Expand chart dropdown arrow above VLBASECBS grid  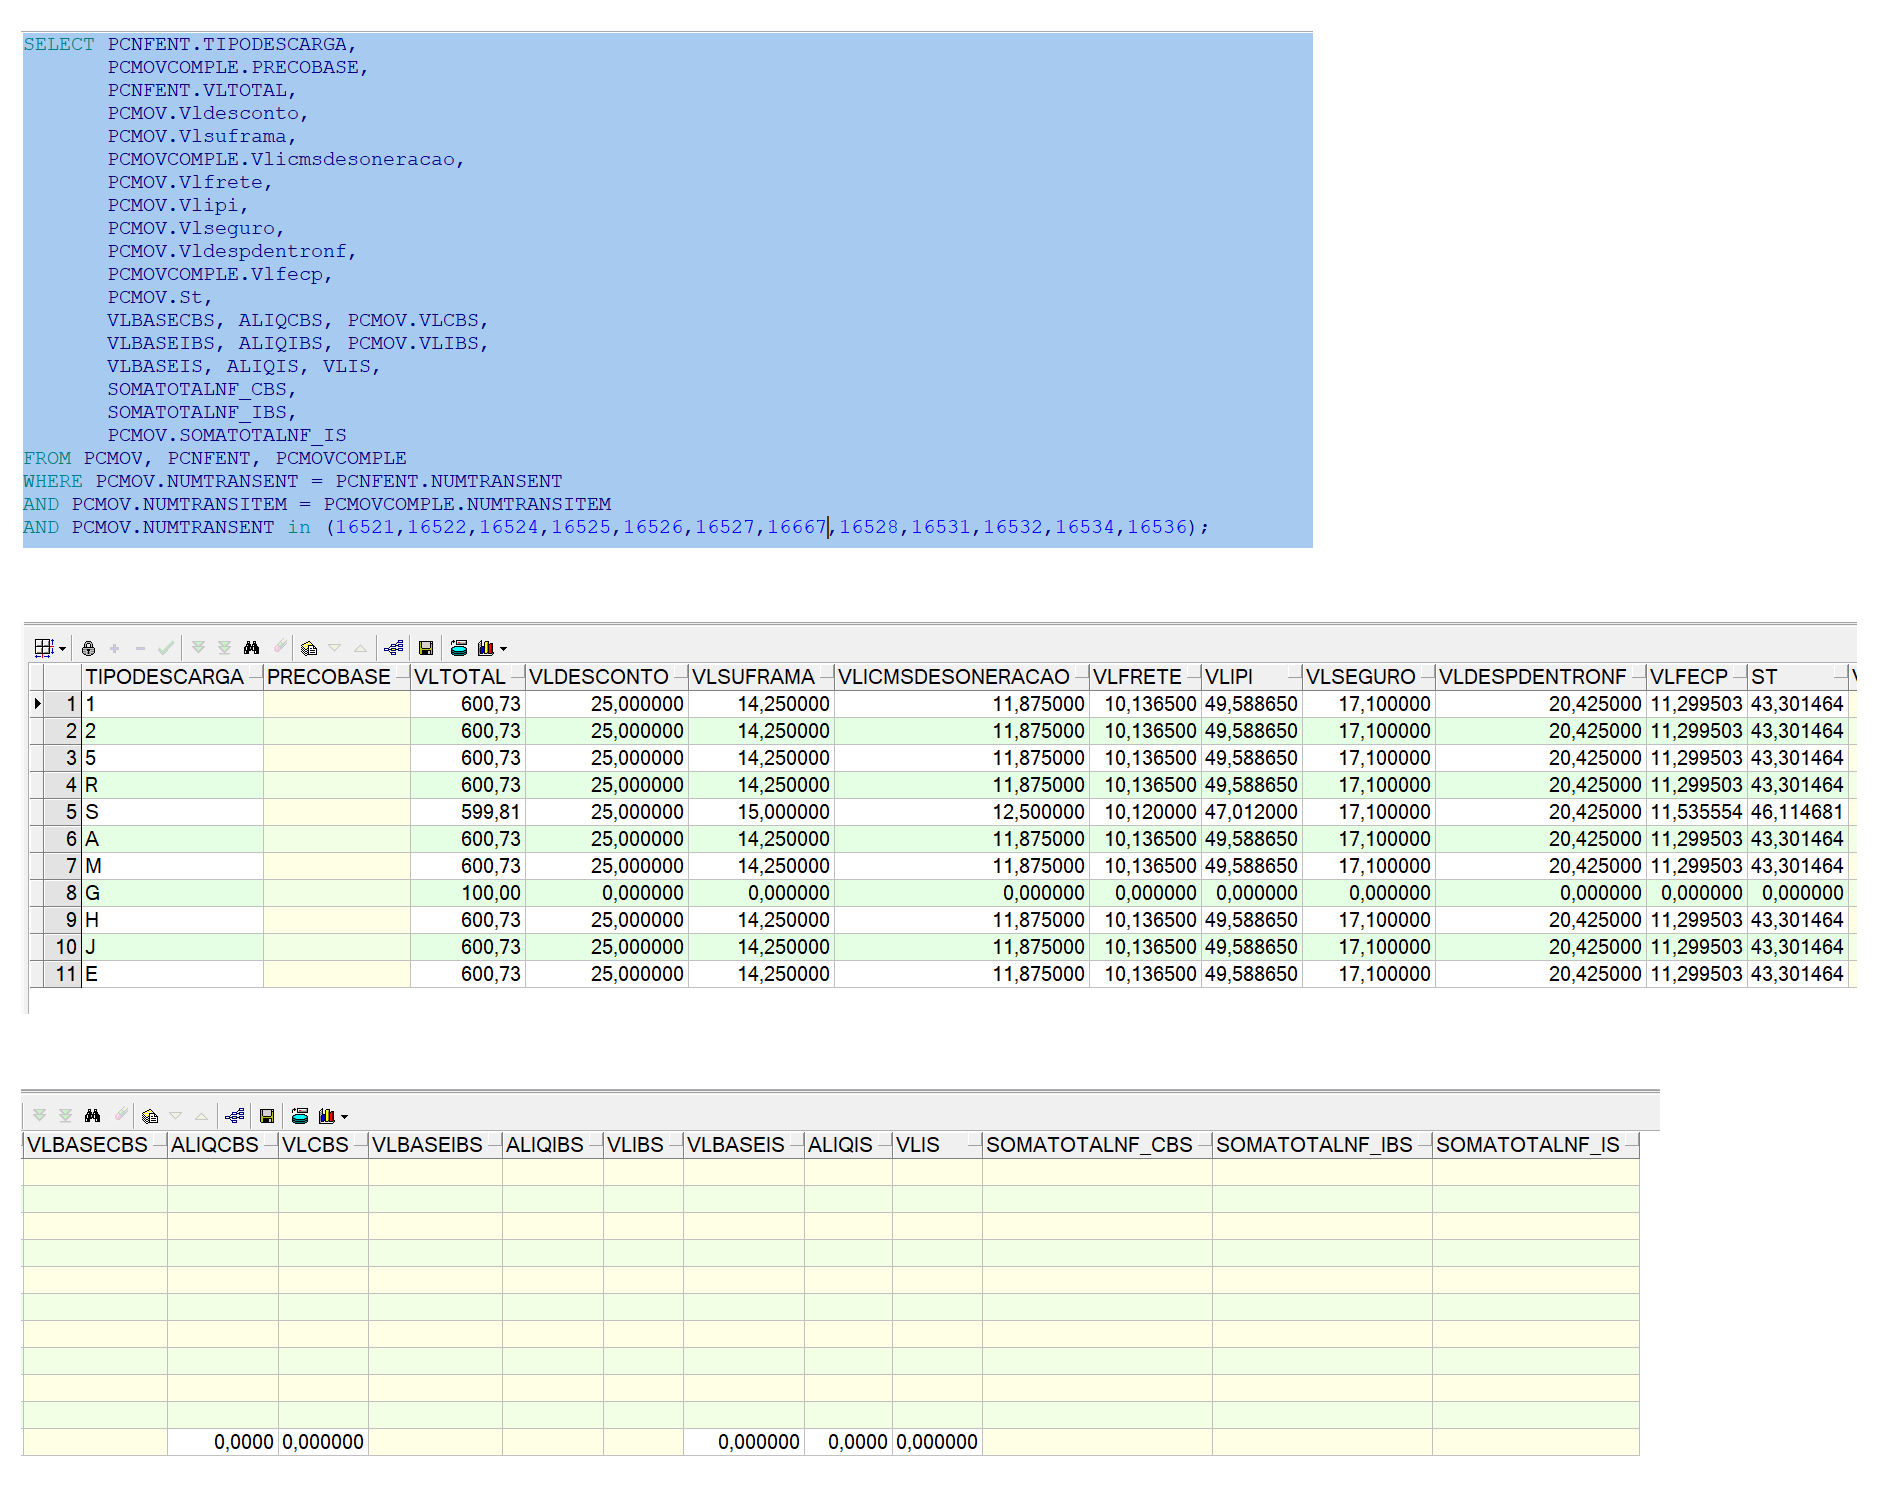coord(344,1117)
